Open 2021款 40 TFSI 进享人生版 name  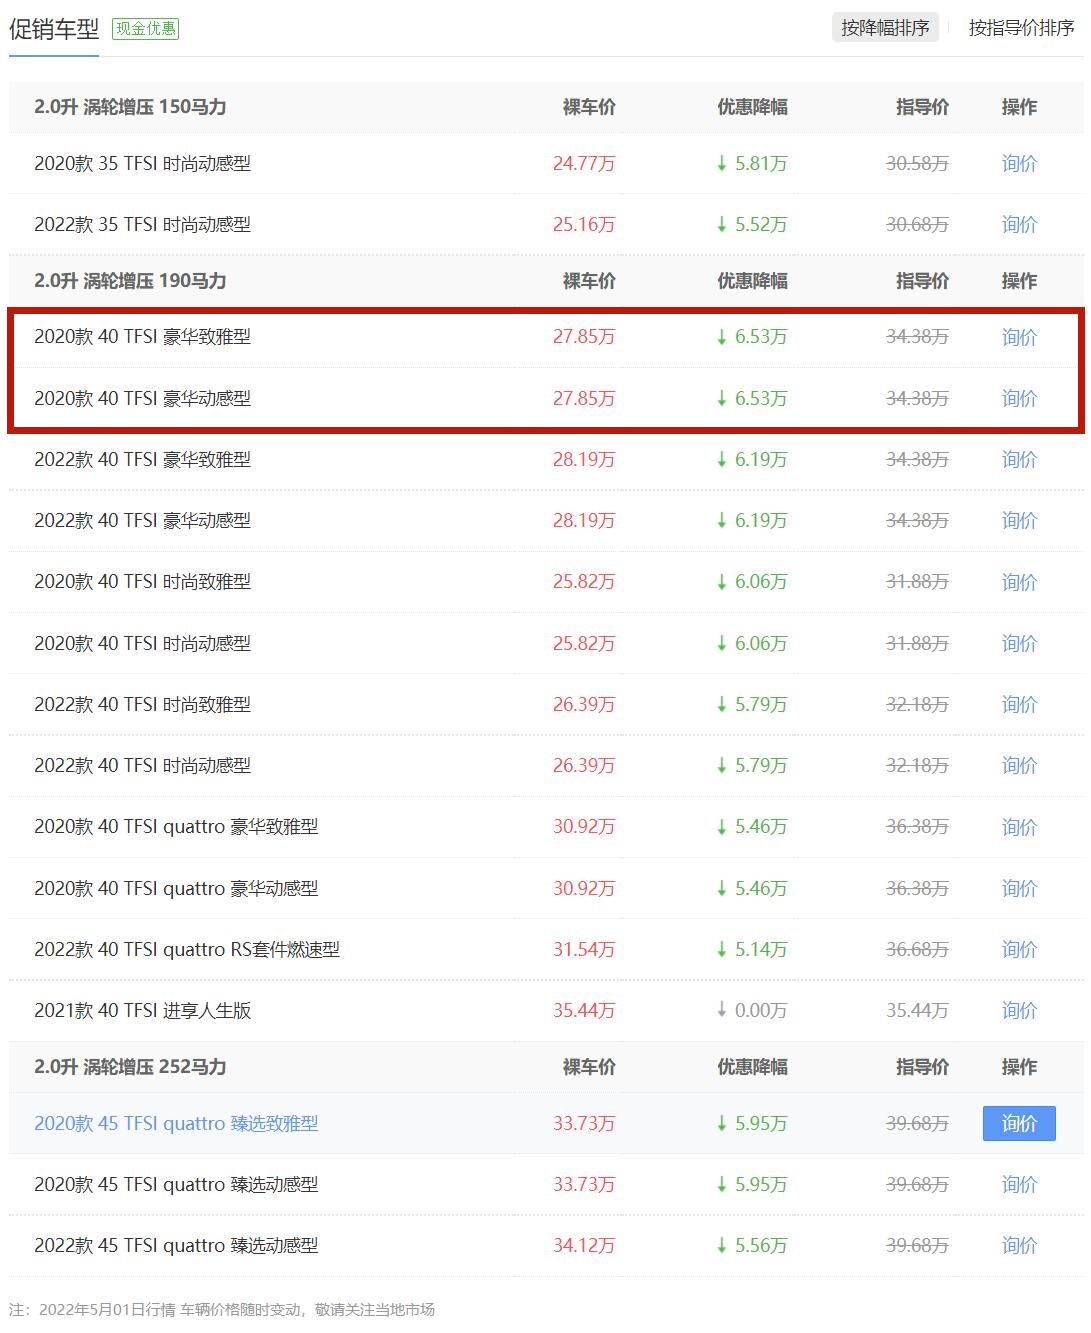pyautogui.click(x=142, y=1011)
